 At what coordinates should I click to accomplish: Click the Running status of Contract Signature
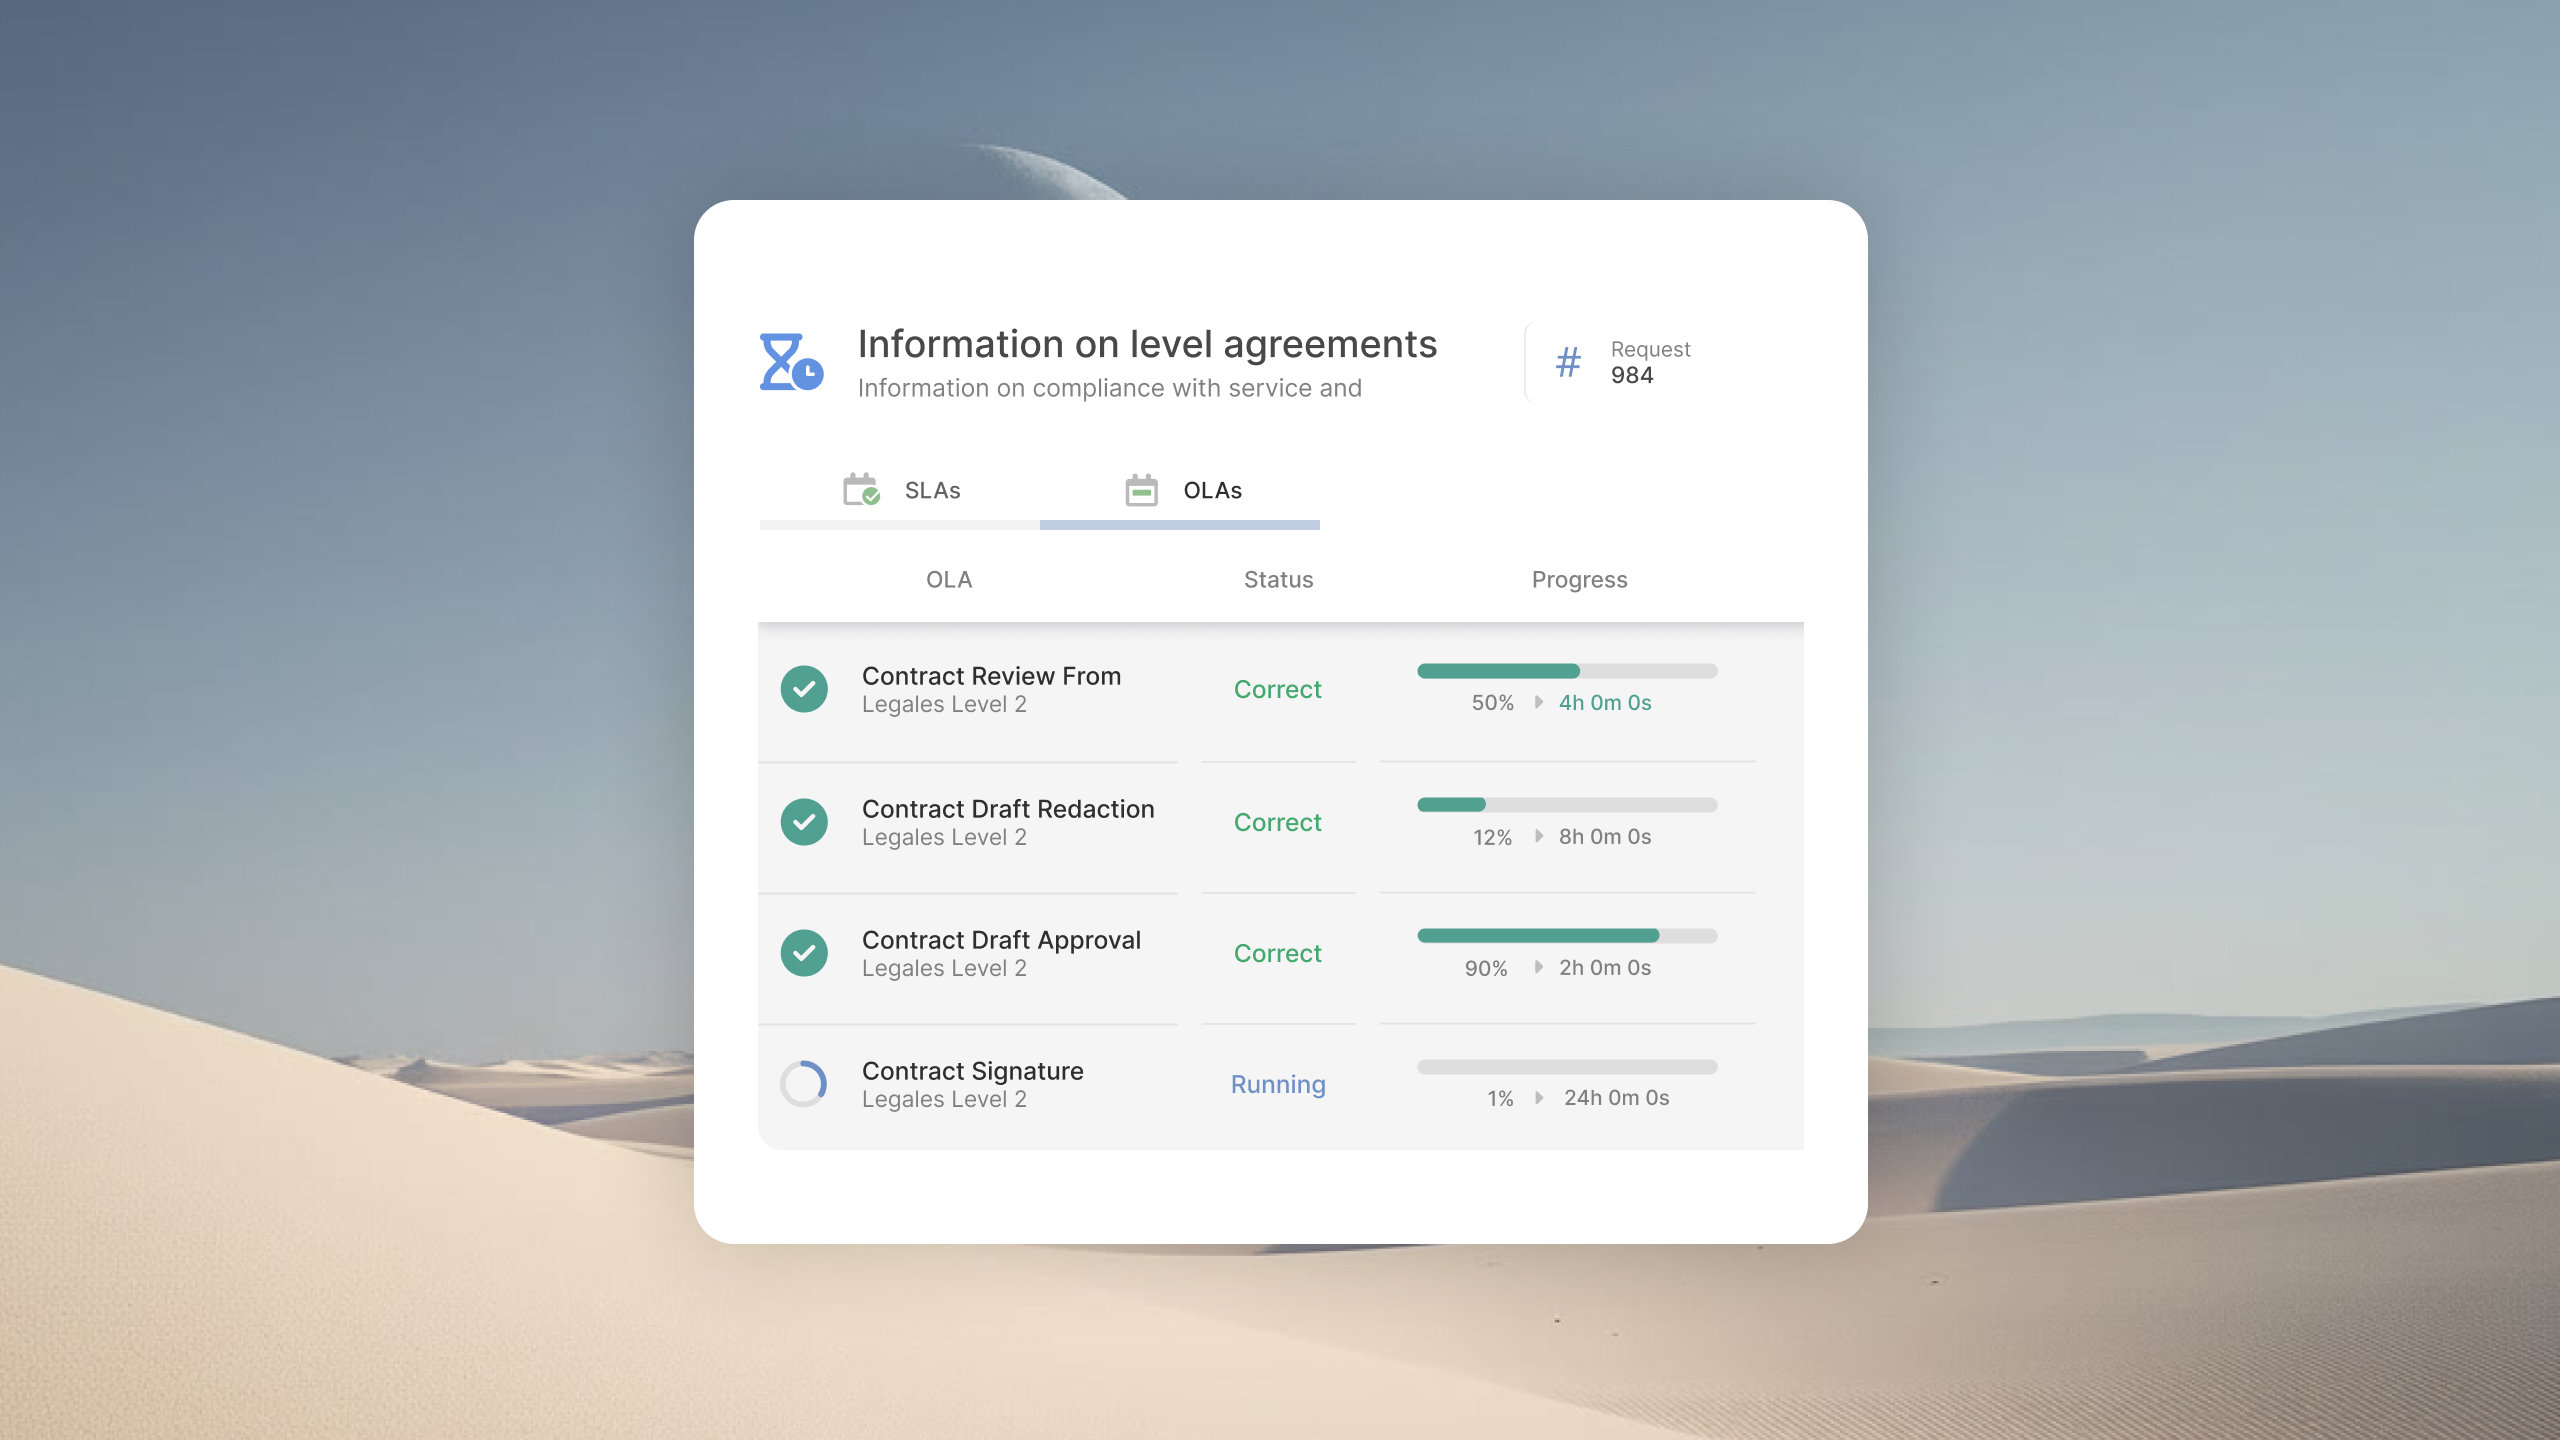1278,1084
